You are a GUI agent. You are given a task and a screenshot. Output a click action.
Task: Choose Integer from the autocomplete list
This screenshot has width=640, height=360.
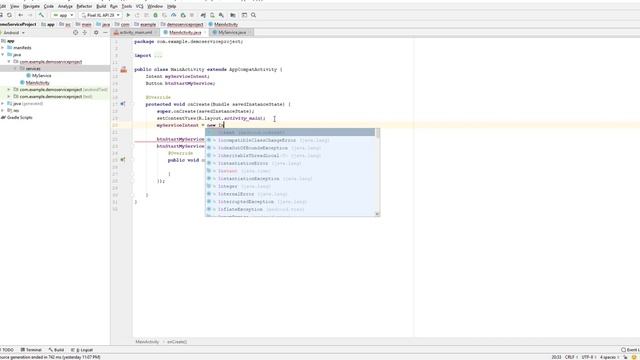(290, 187)
